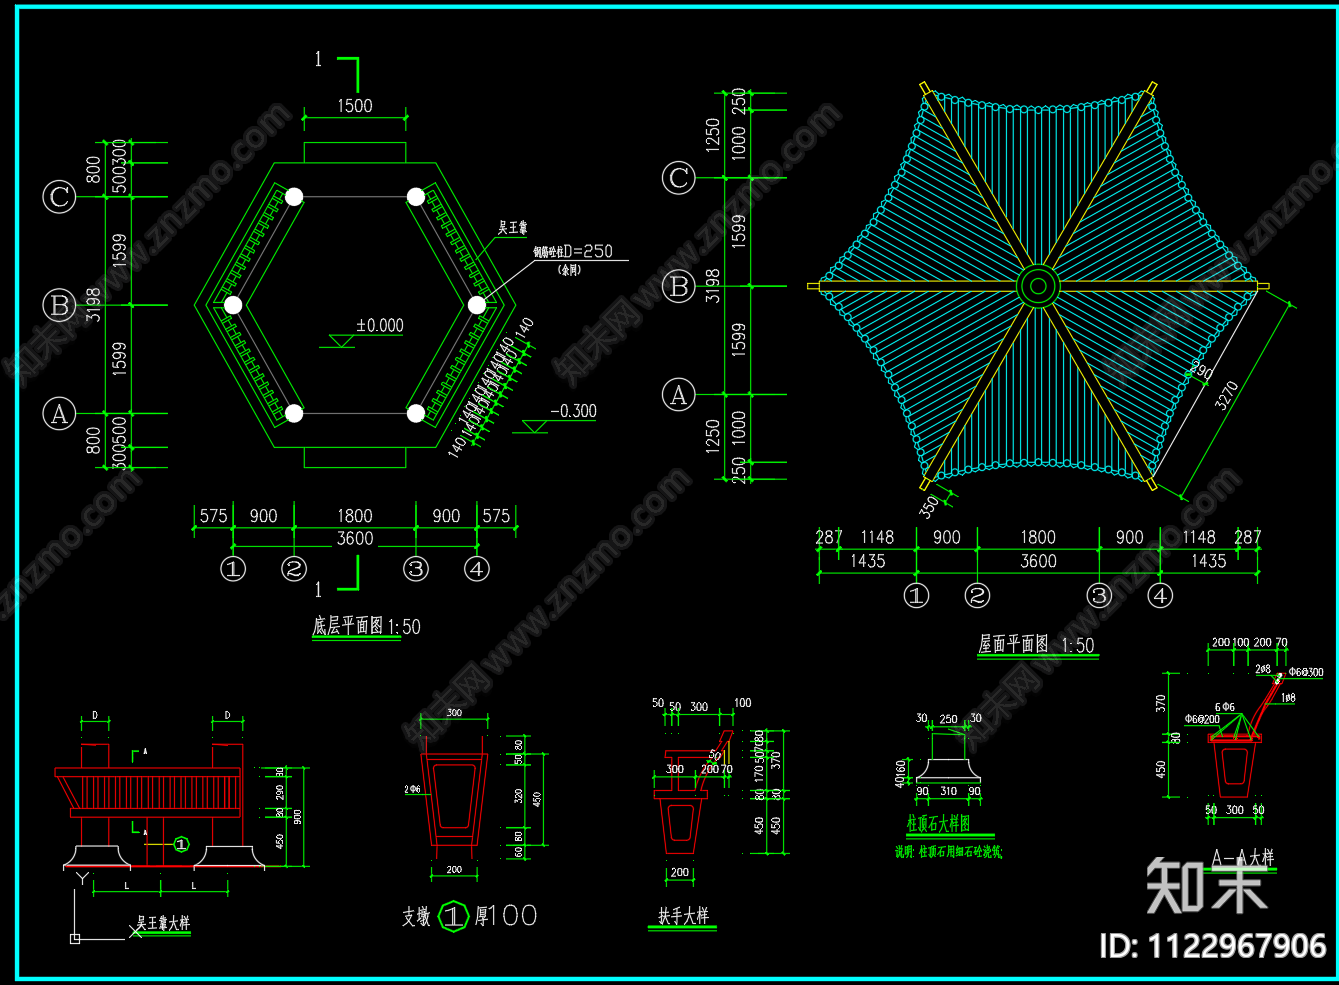Pick axis bubble ③ under the floor plan

[x=416, y=569]
